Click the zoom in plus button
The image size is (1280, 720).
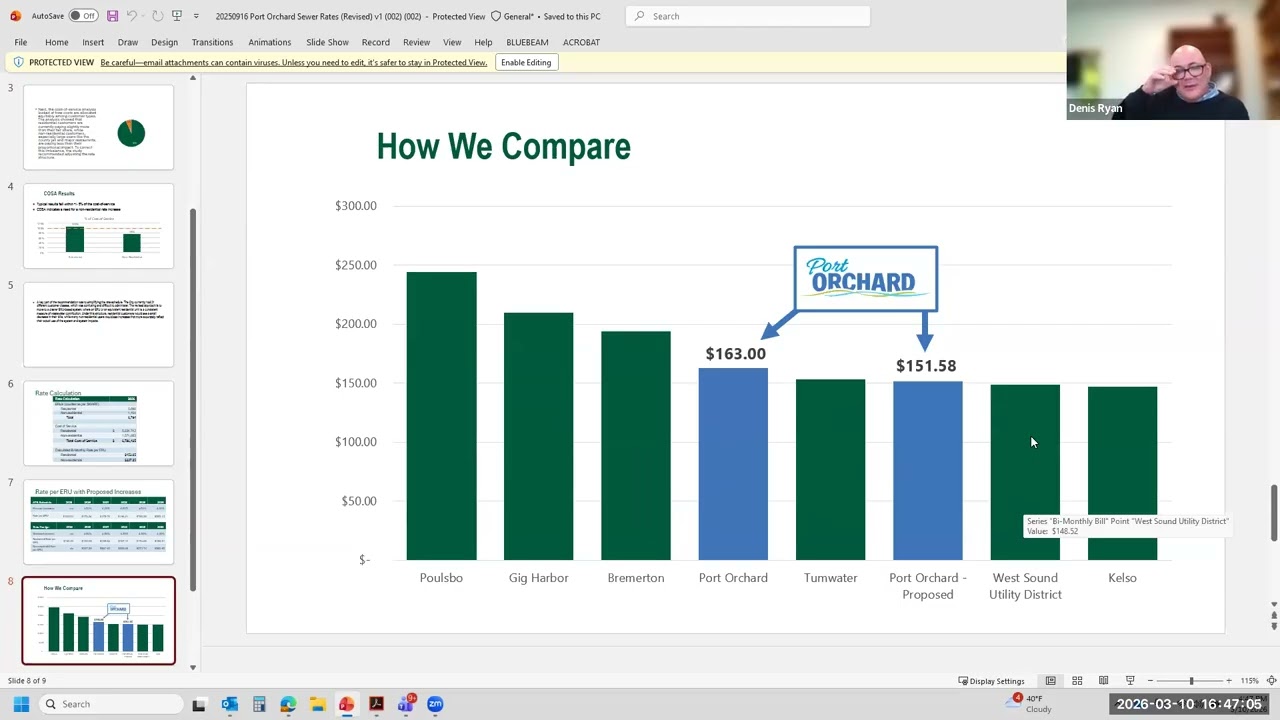1229,681
